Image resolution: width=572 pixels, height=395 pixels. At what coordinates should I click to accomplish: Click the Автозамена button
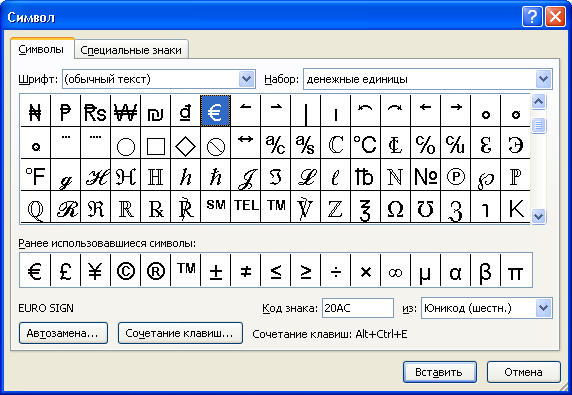tap(63, 333)
